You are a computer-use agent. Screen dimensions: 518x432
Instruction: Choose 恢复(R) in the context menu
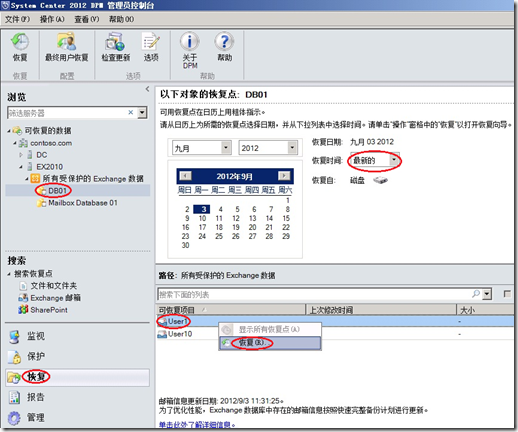point(270,343)
